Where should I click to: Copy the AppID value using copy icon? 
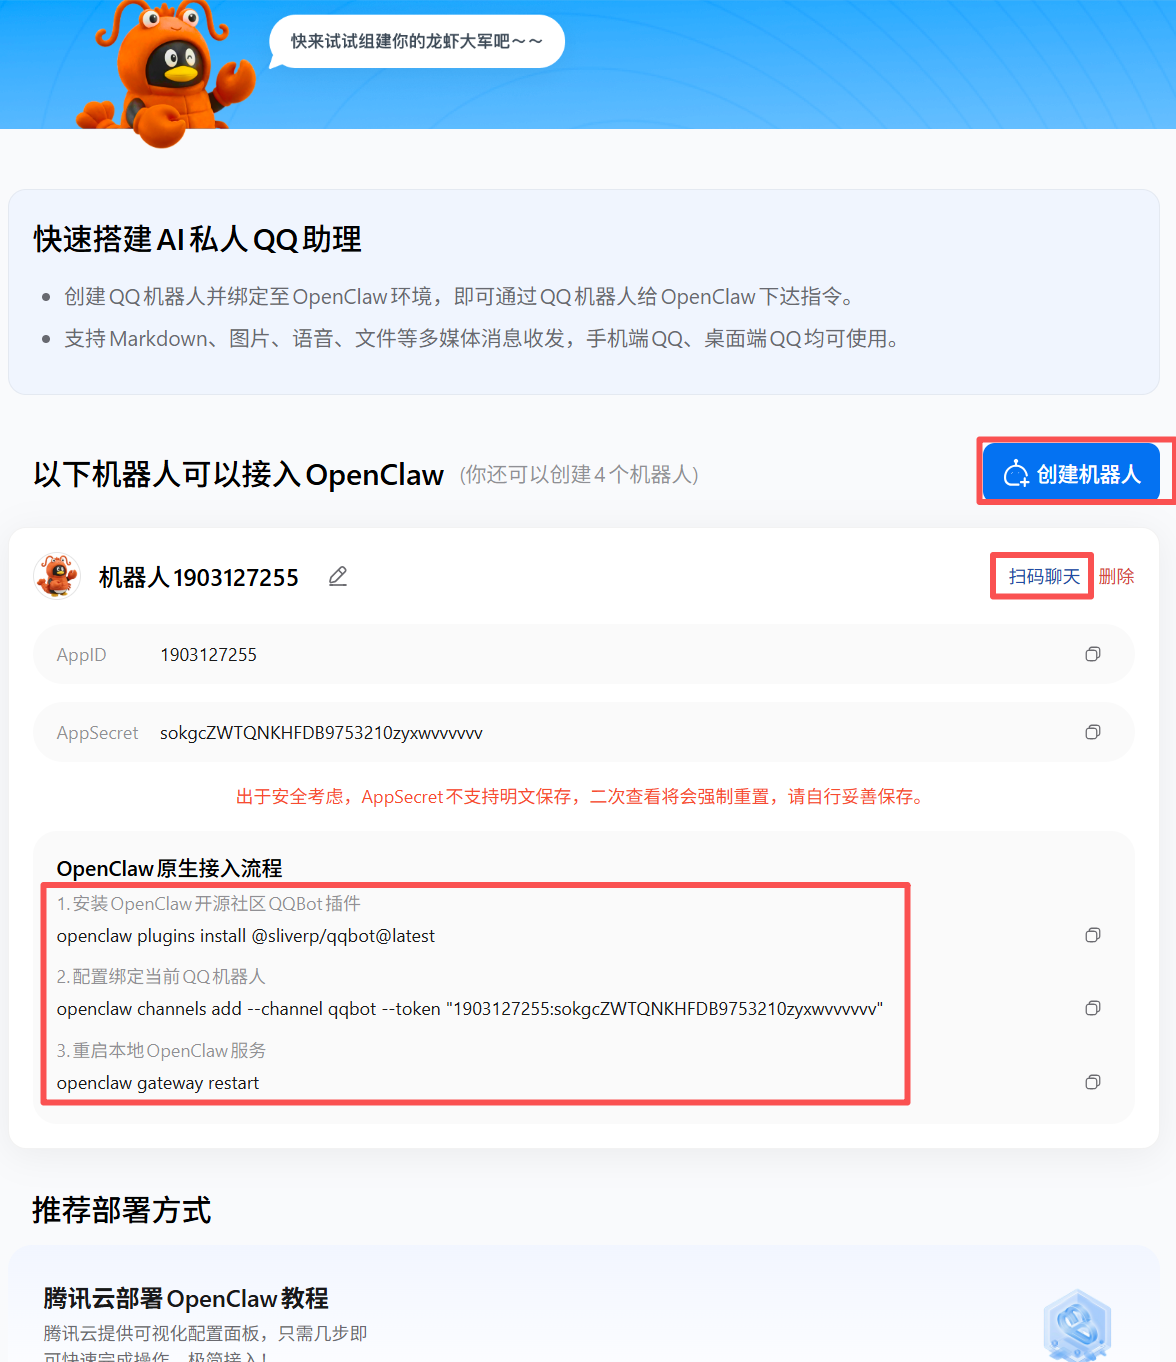click(1092, 654)
